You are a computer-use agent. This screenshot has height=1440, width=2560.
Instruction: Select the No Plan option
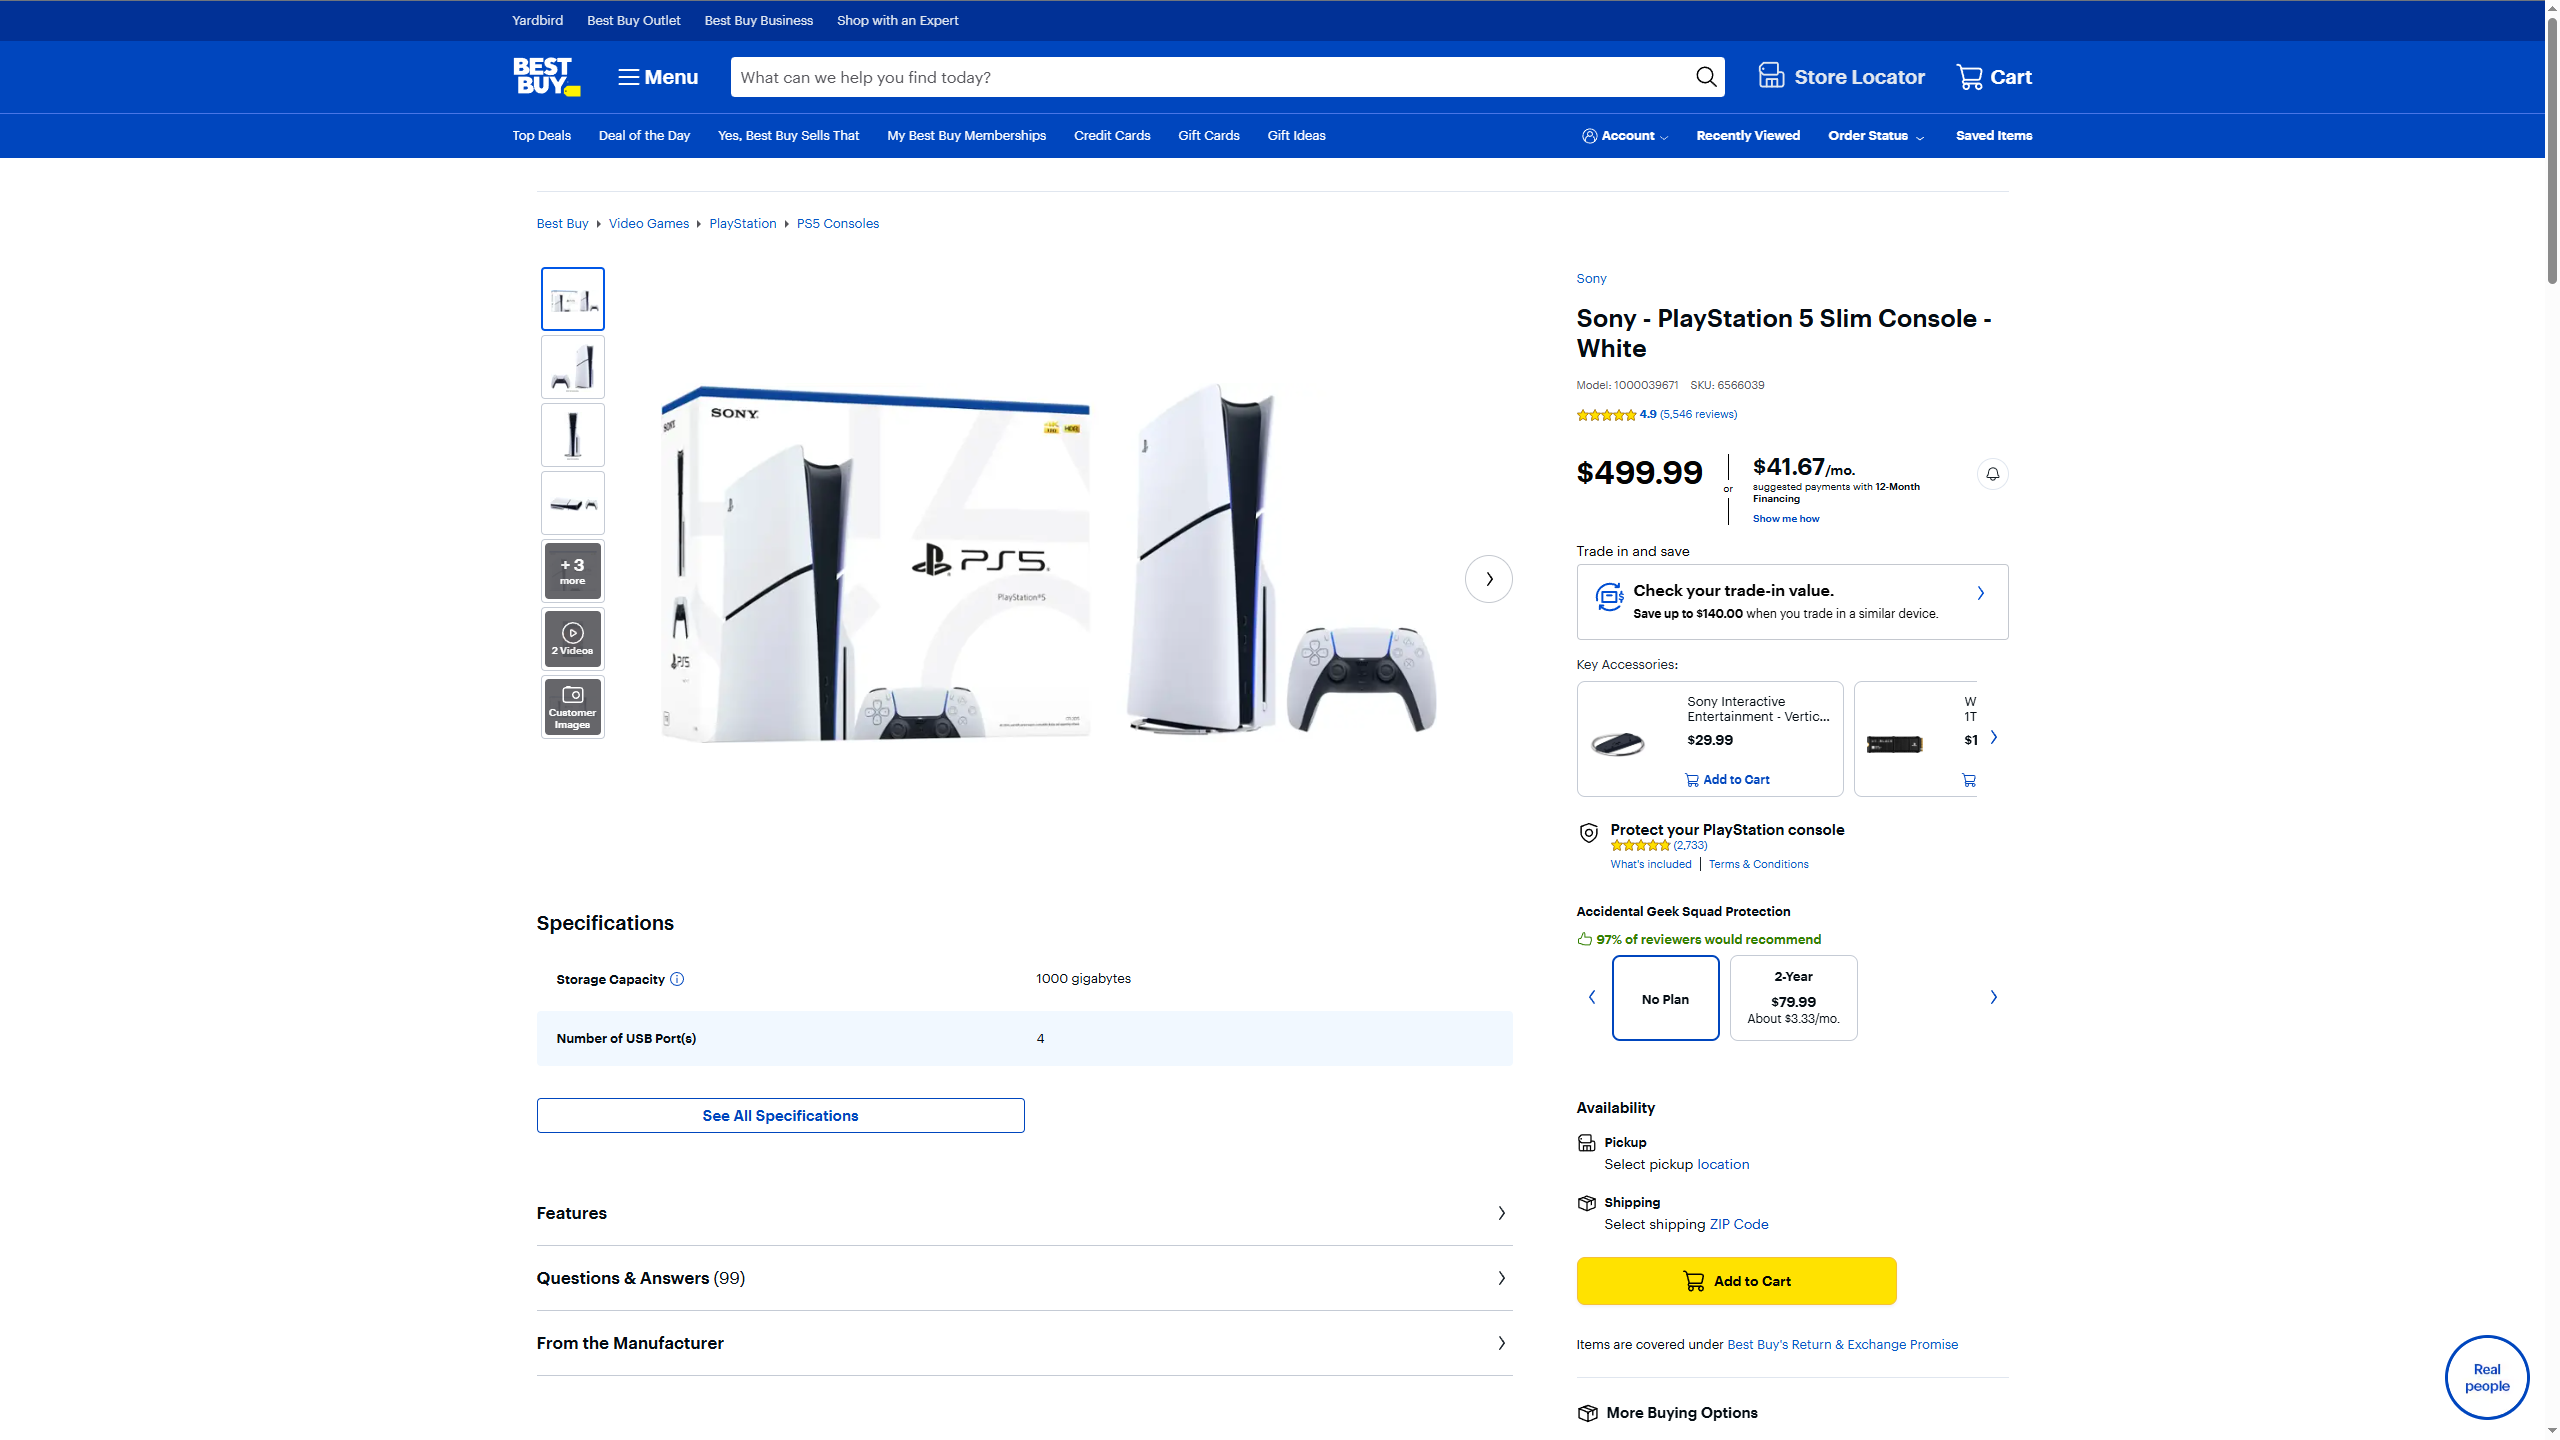tap(1665, 998)
